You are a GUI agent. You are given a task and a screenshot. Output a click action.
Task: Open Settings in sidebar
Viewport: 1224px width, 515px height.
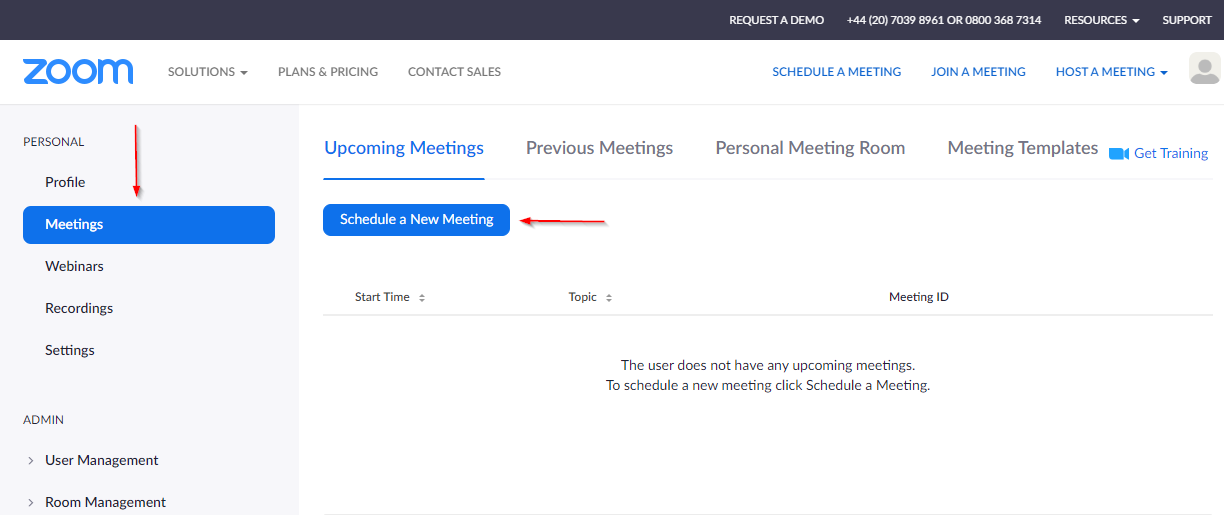click(x=70, y=350)
